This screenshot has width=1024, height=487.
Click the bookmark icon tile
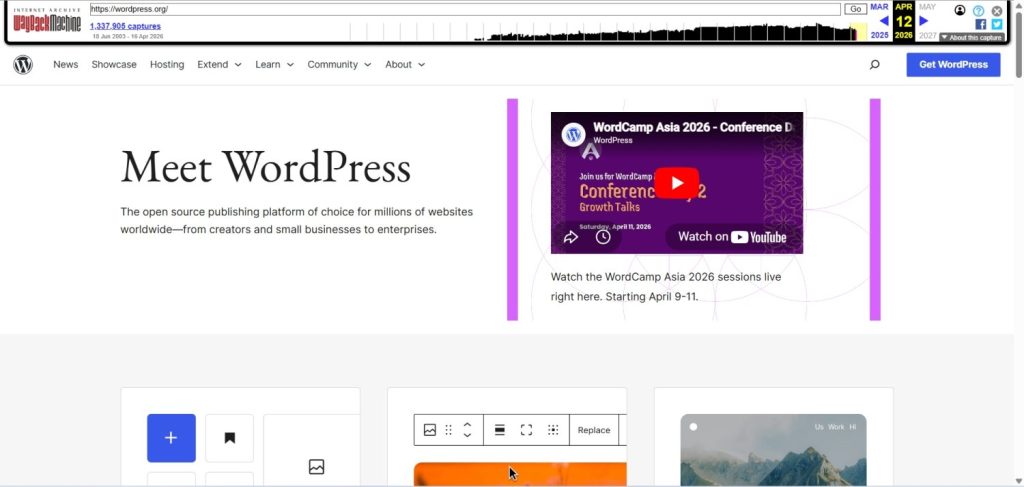[229, 438]
